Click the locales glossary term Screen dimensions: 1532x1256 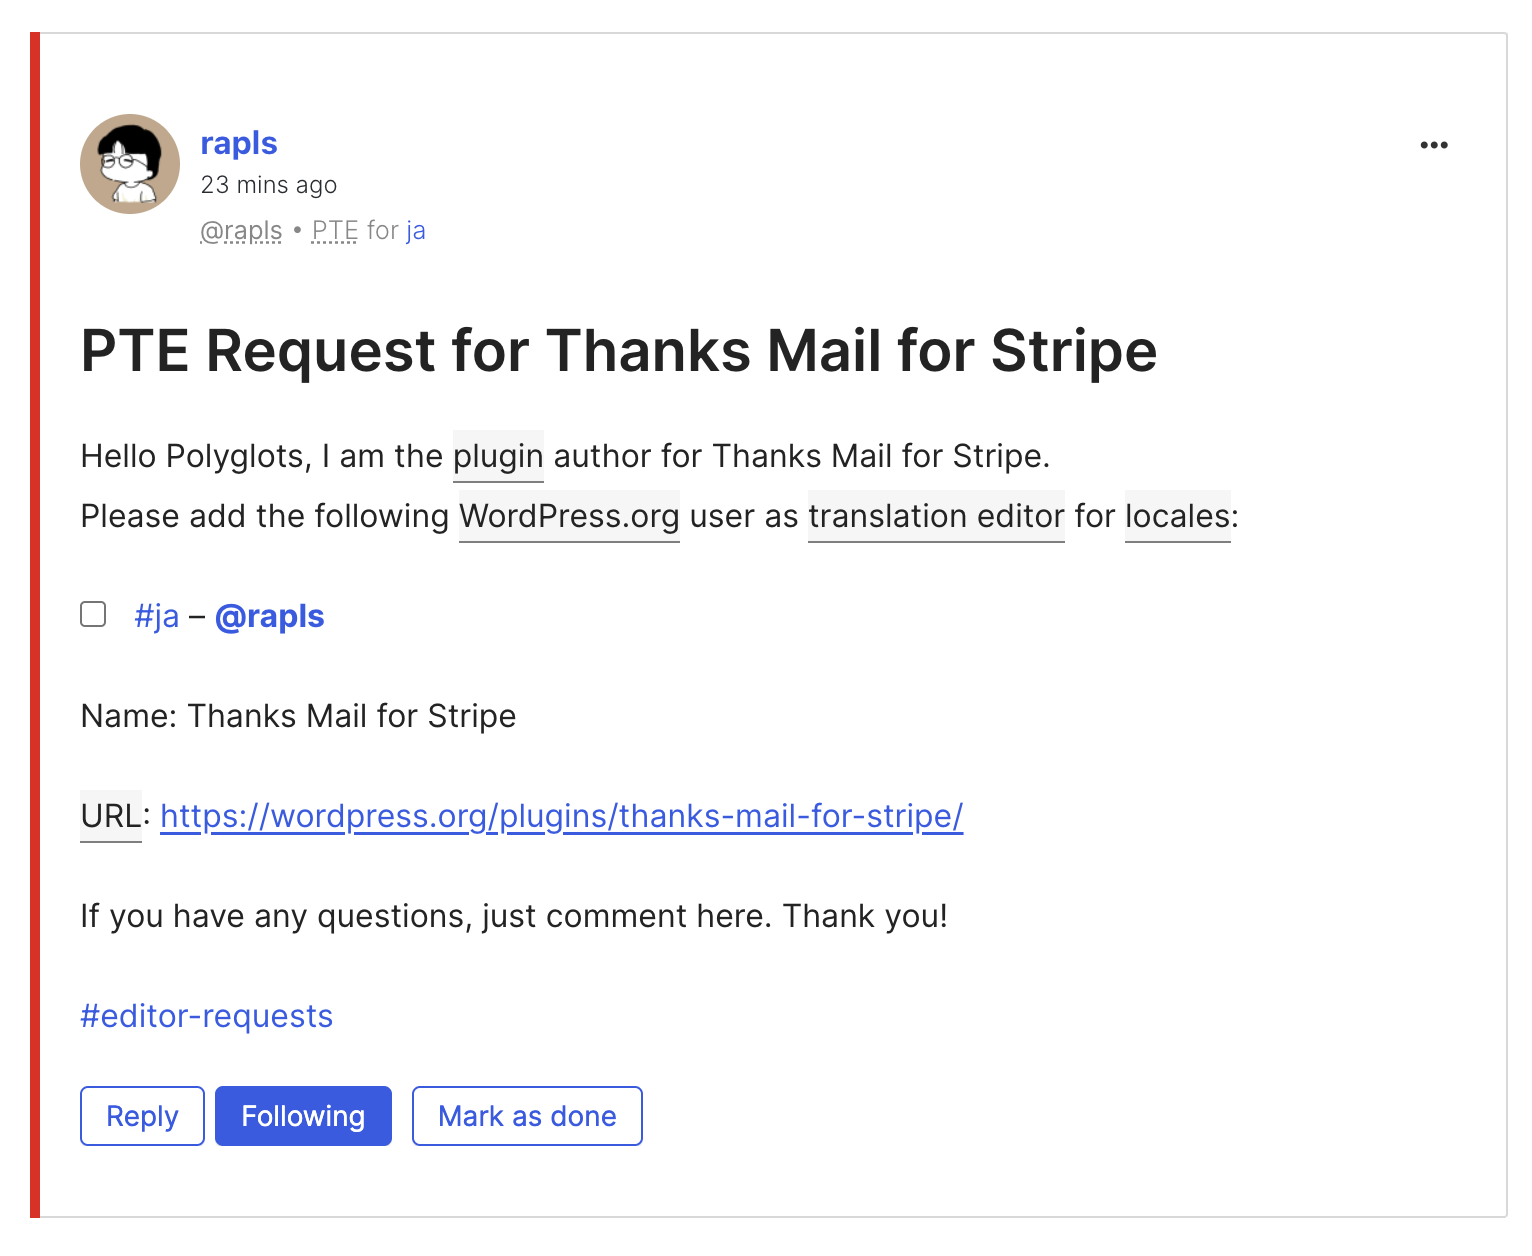point(1177,516)
